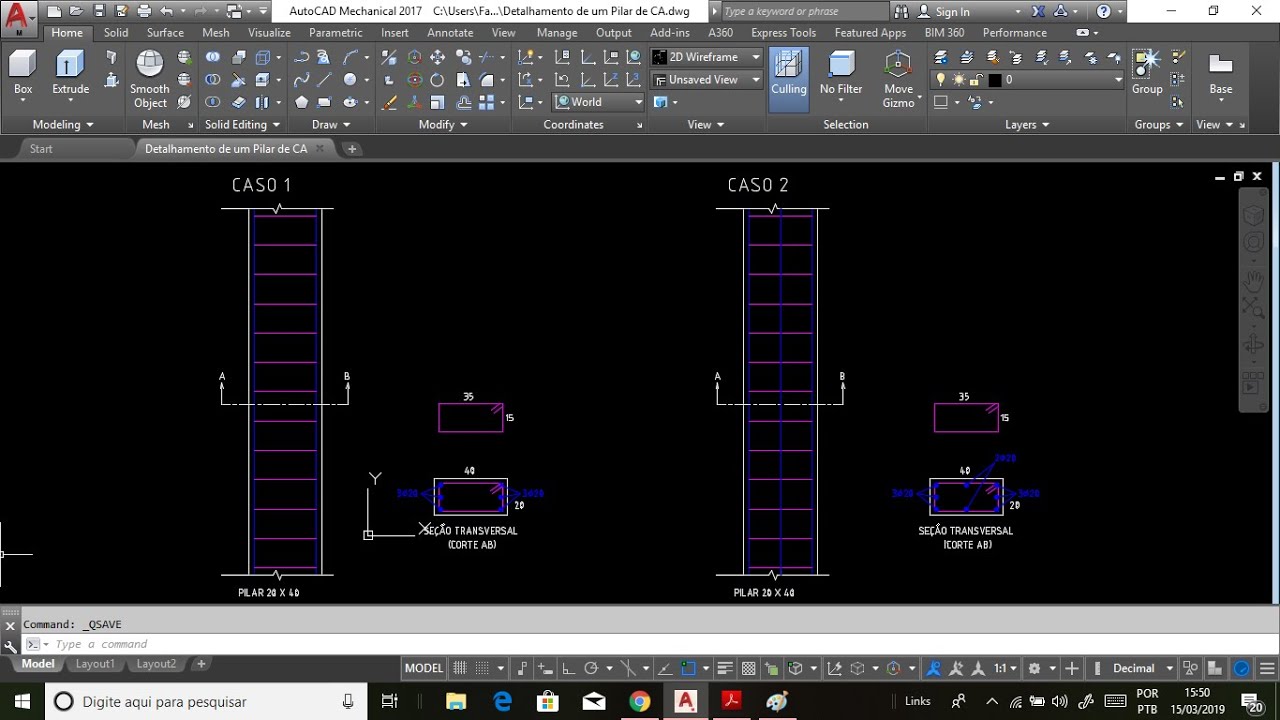Expand the Draw panel

click(x=331, y=125)
